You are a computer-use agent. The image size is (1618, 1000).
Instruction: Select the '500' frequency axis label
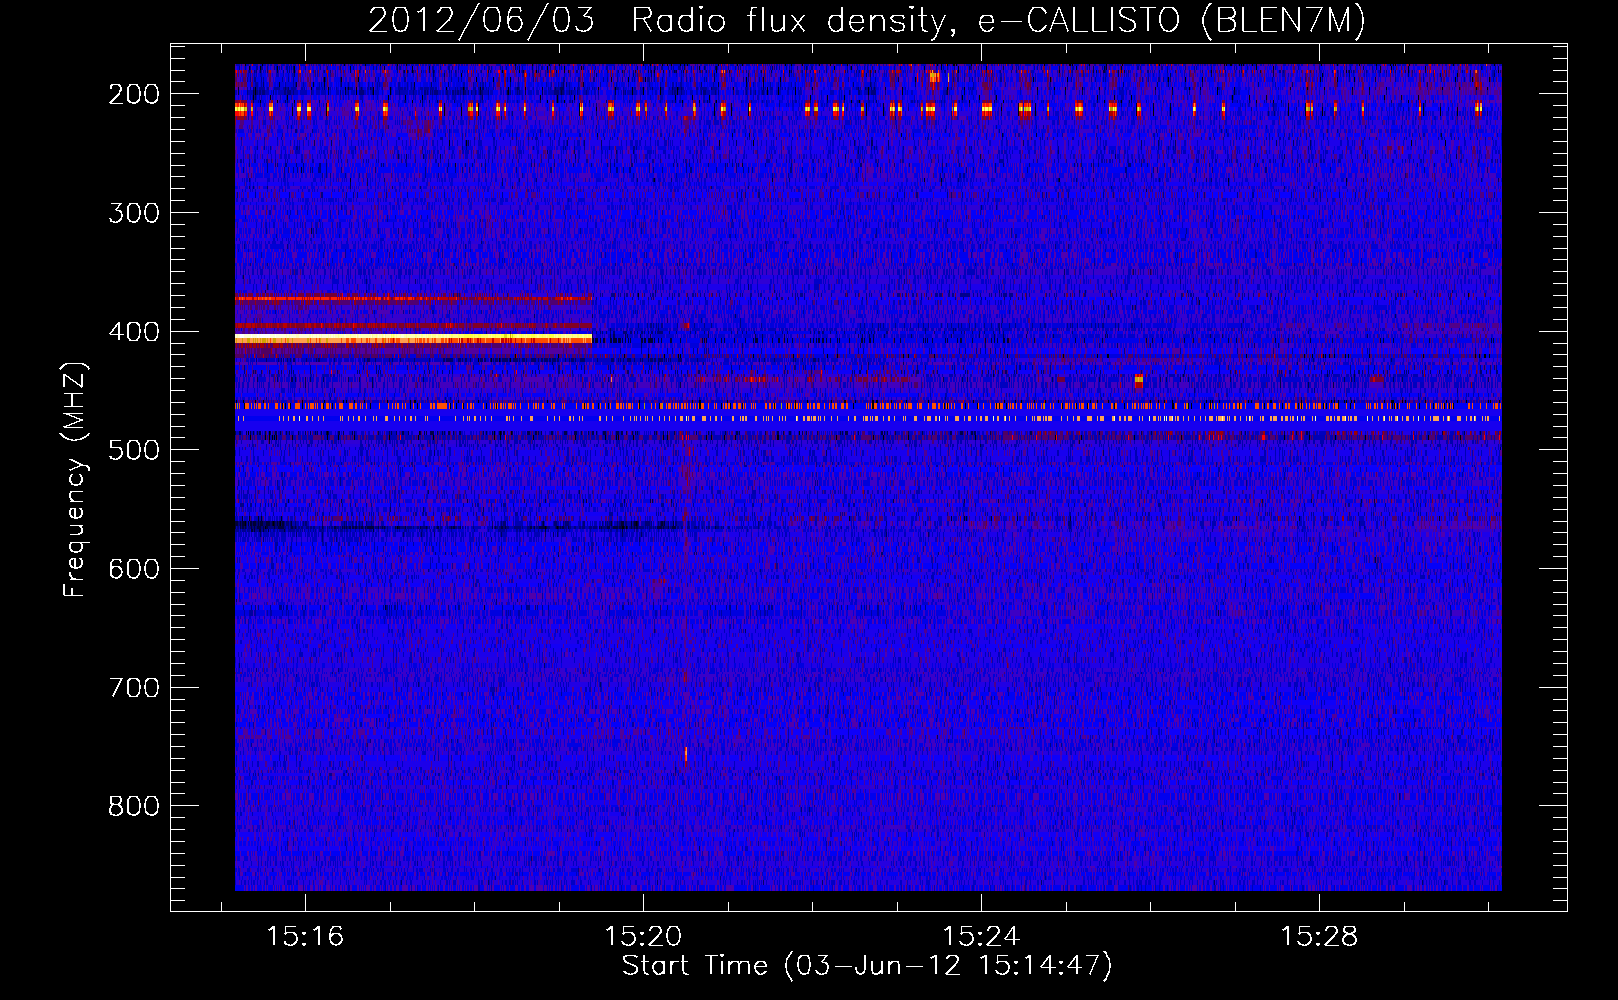click(134, 451)
